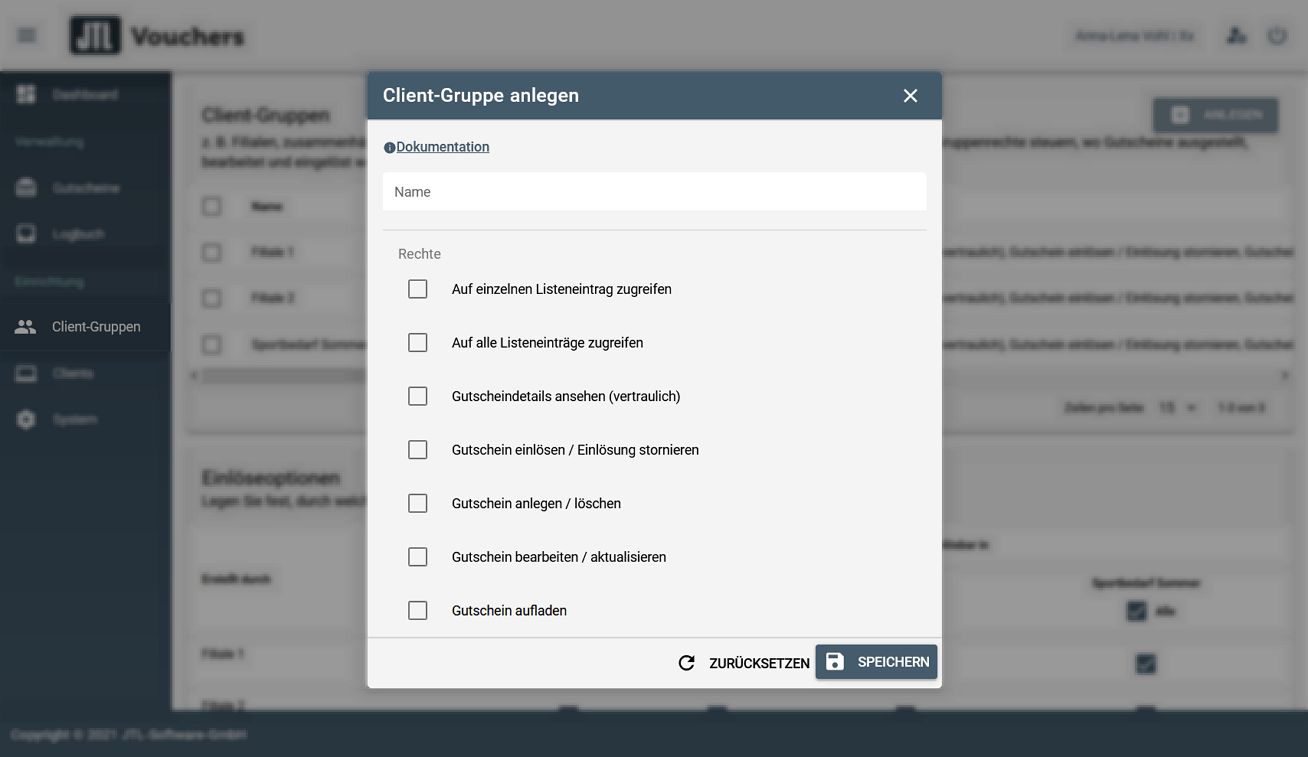Enable Gutschein einlösen / Einlösung stornieren
Viewport: 1308px width, 757px height.
coord(418,450)
